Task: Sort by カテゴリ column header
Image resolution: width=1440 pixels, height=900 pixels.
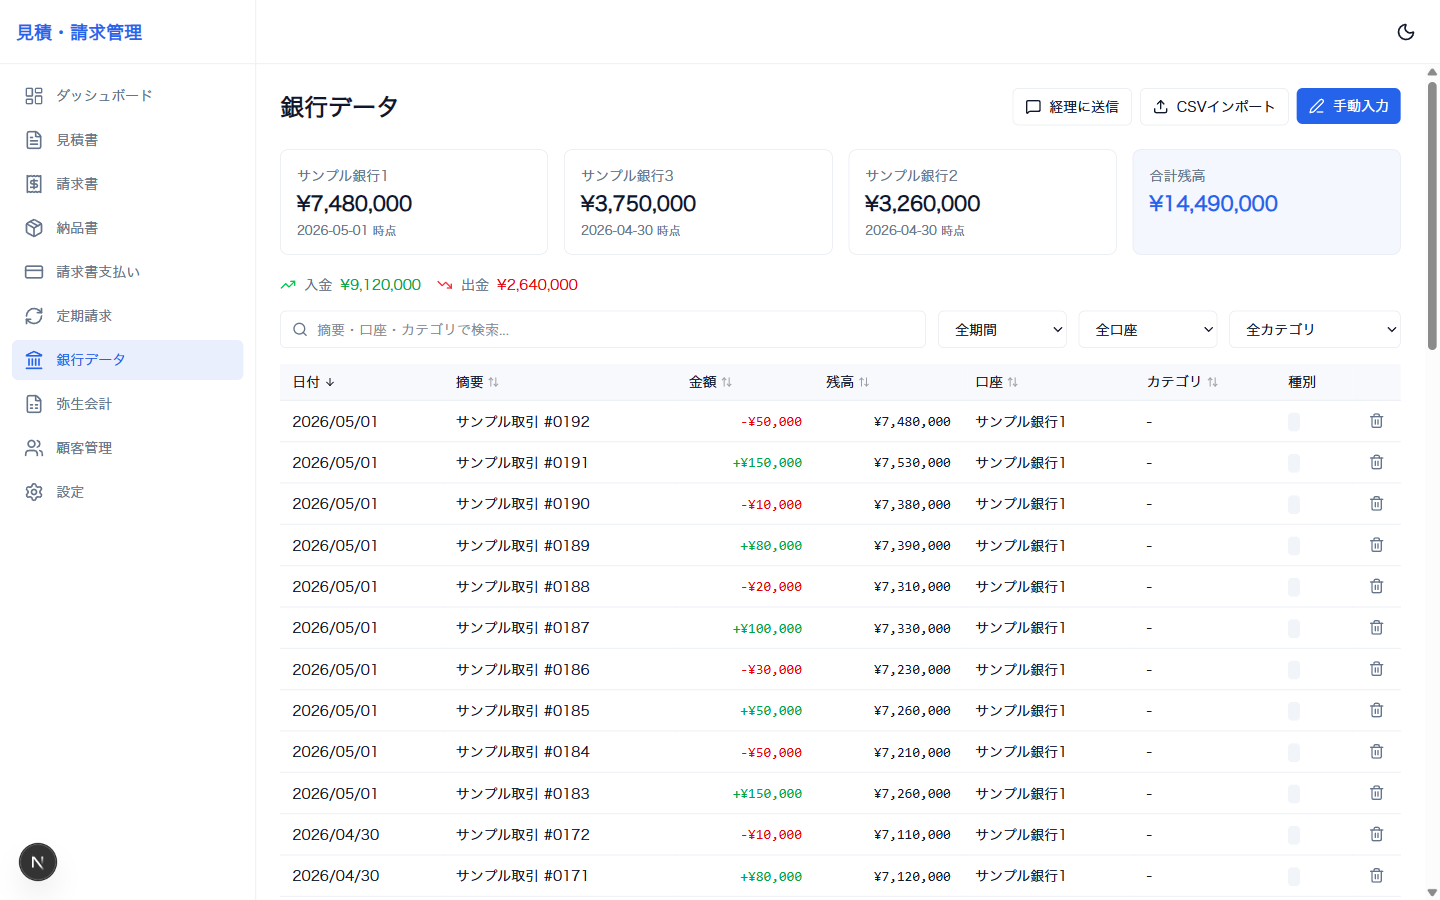Action: coord(1182,382)
